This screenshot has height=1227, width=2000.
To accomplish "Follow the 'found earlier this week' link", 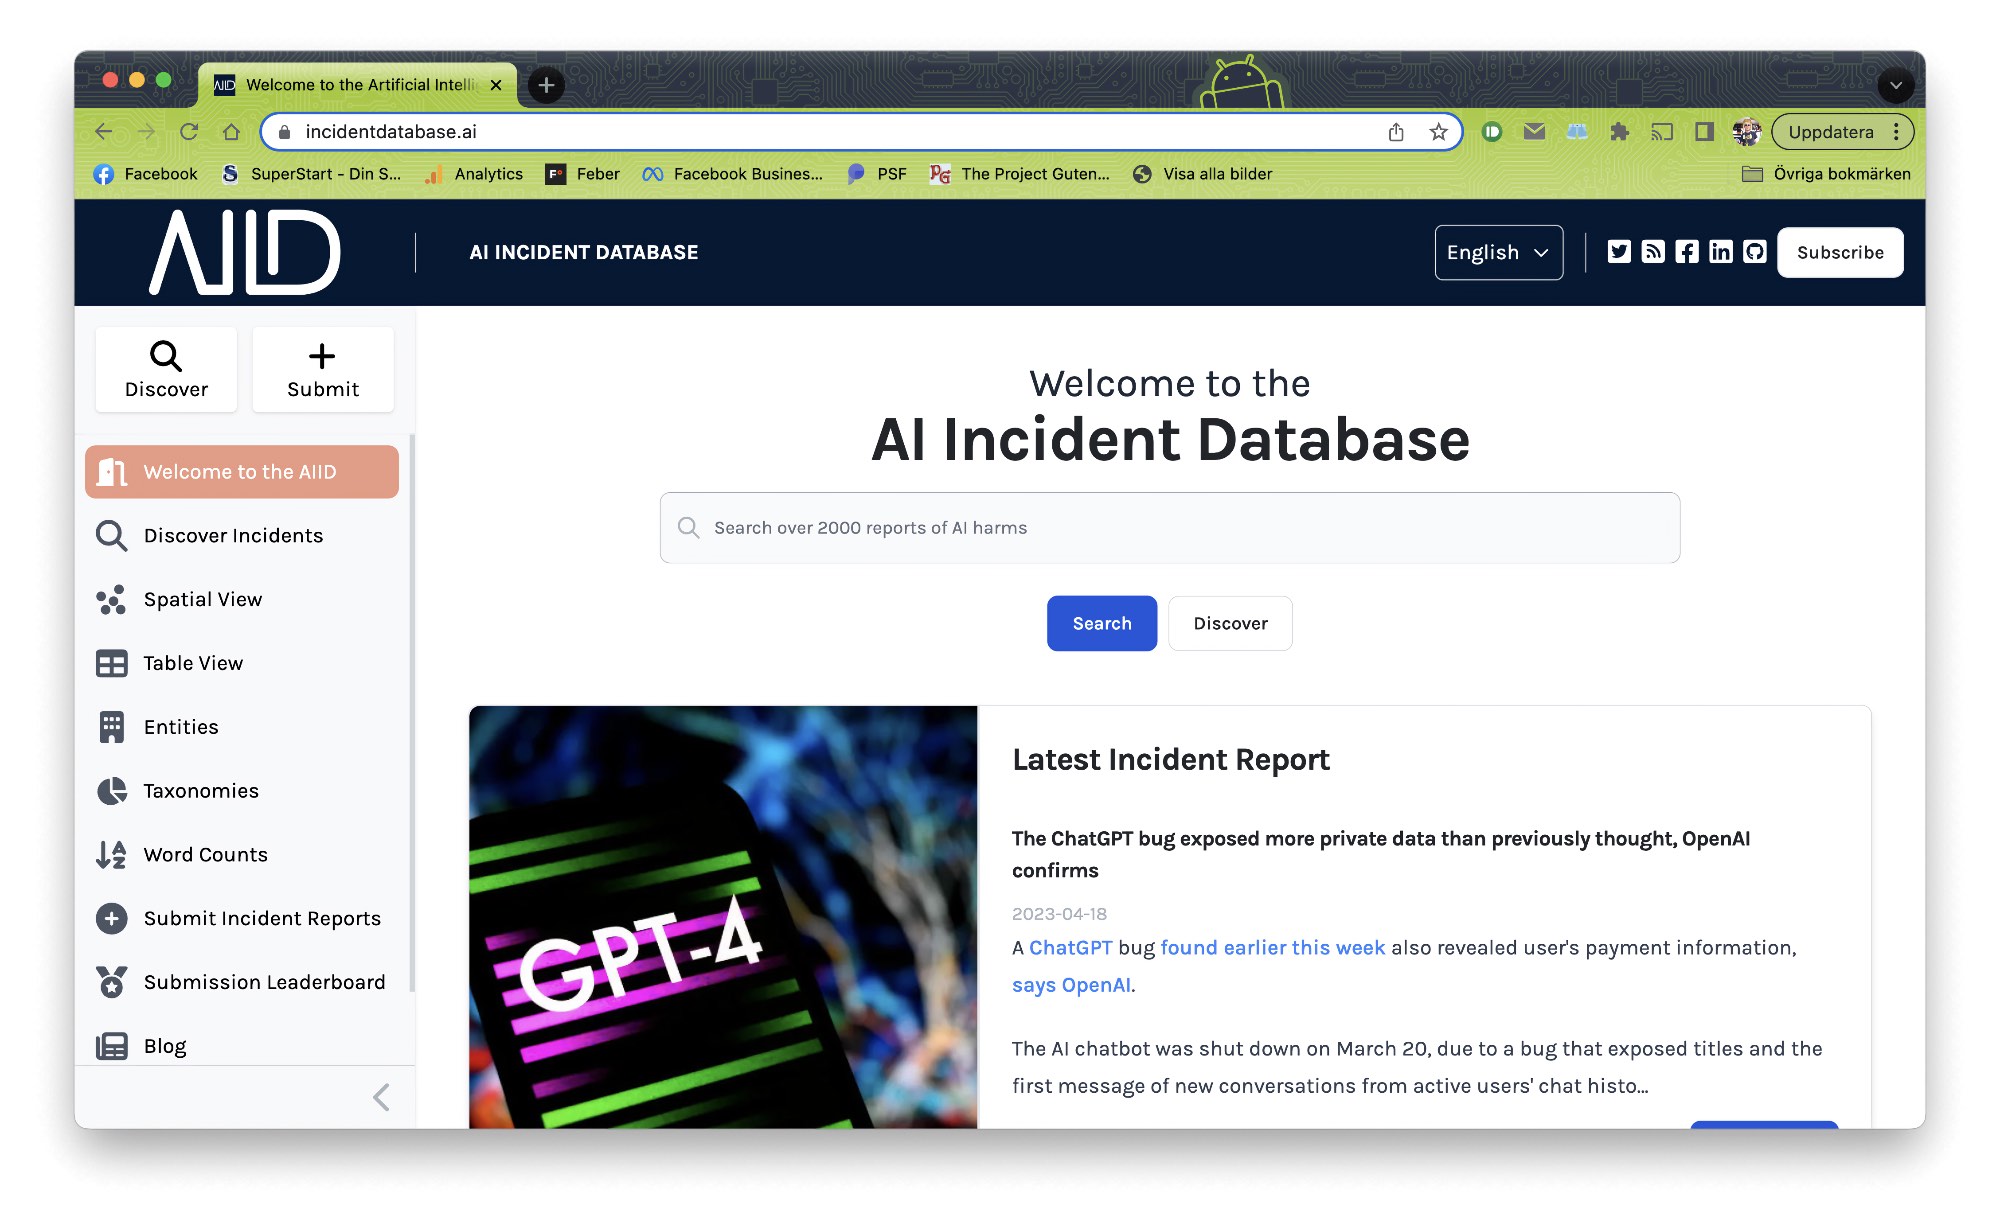I will (x=1271, y=947).
